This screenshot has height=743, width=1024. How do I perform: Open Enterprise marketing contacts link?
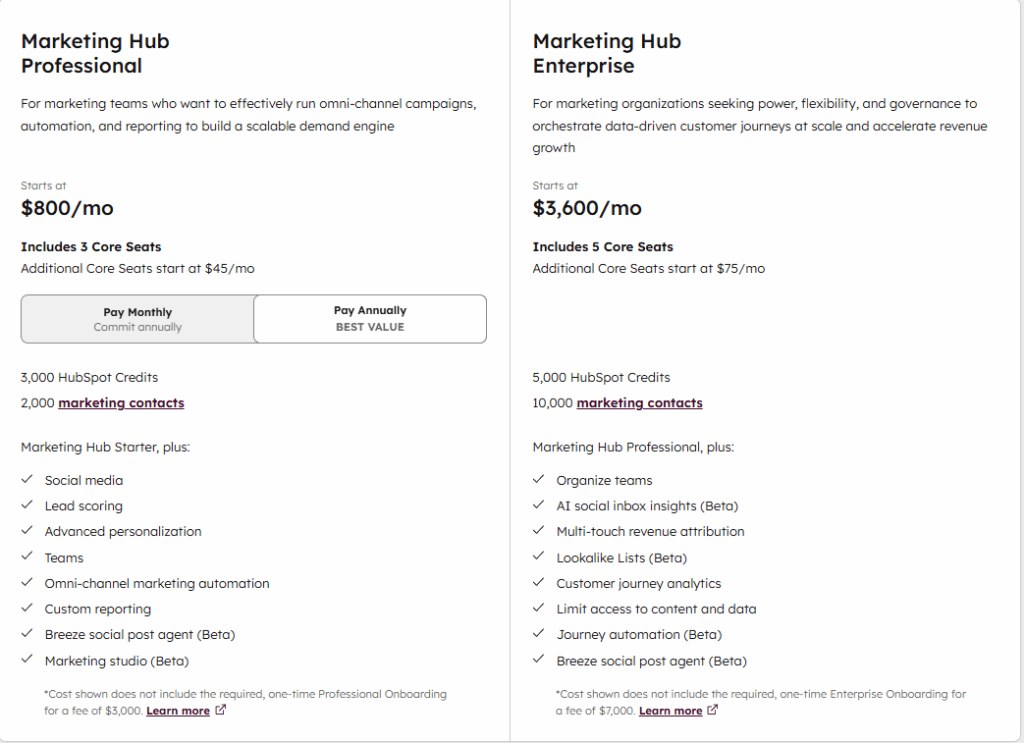coord(639,403)
